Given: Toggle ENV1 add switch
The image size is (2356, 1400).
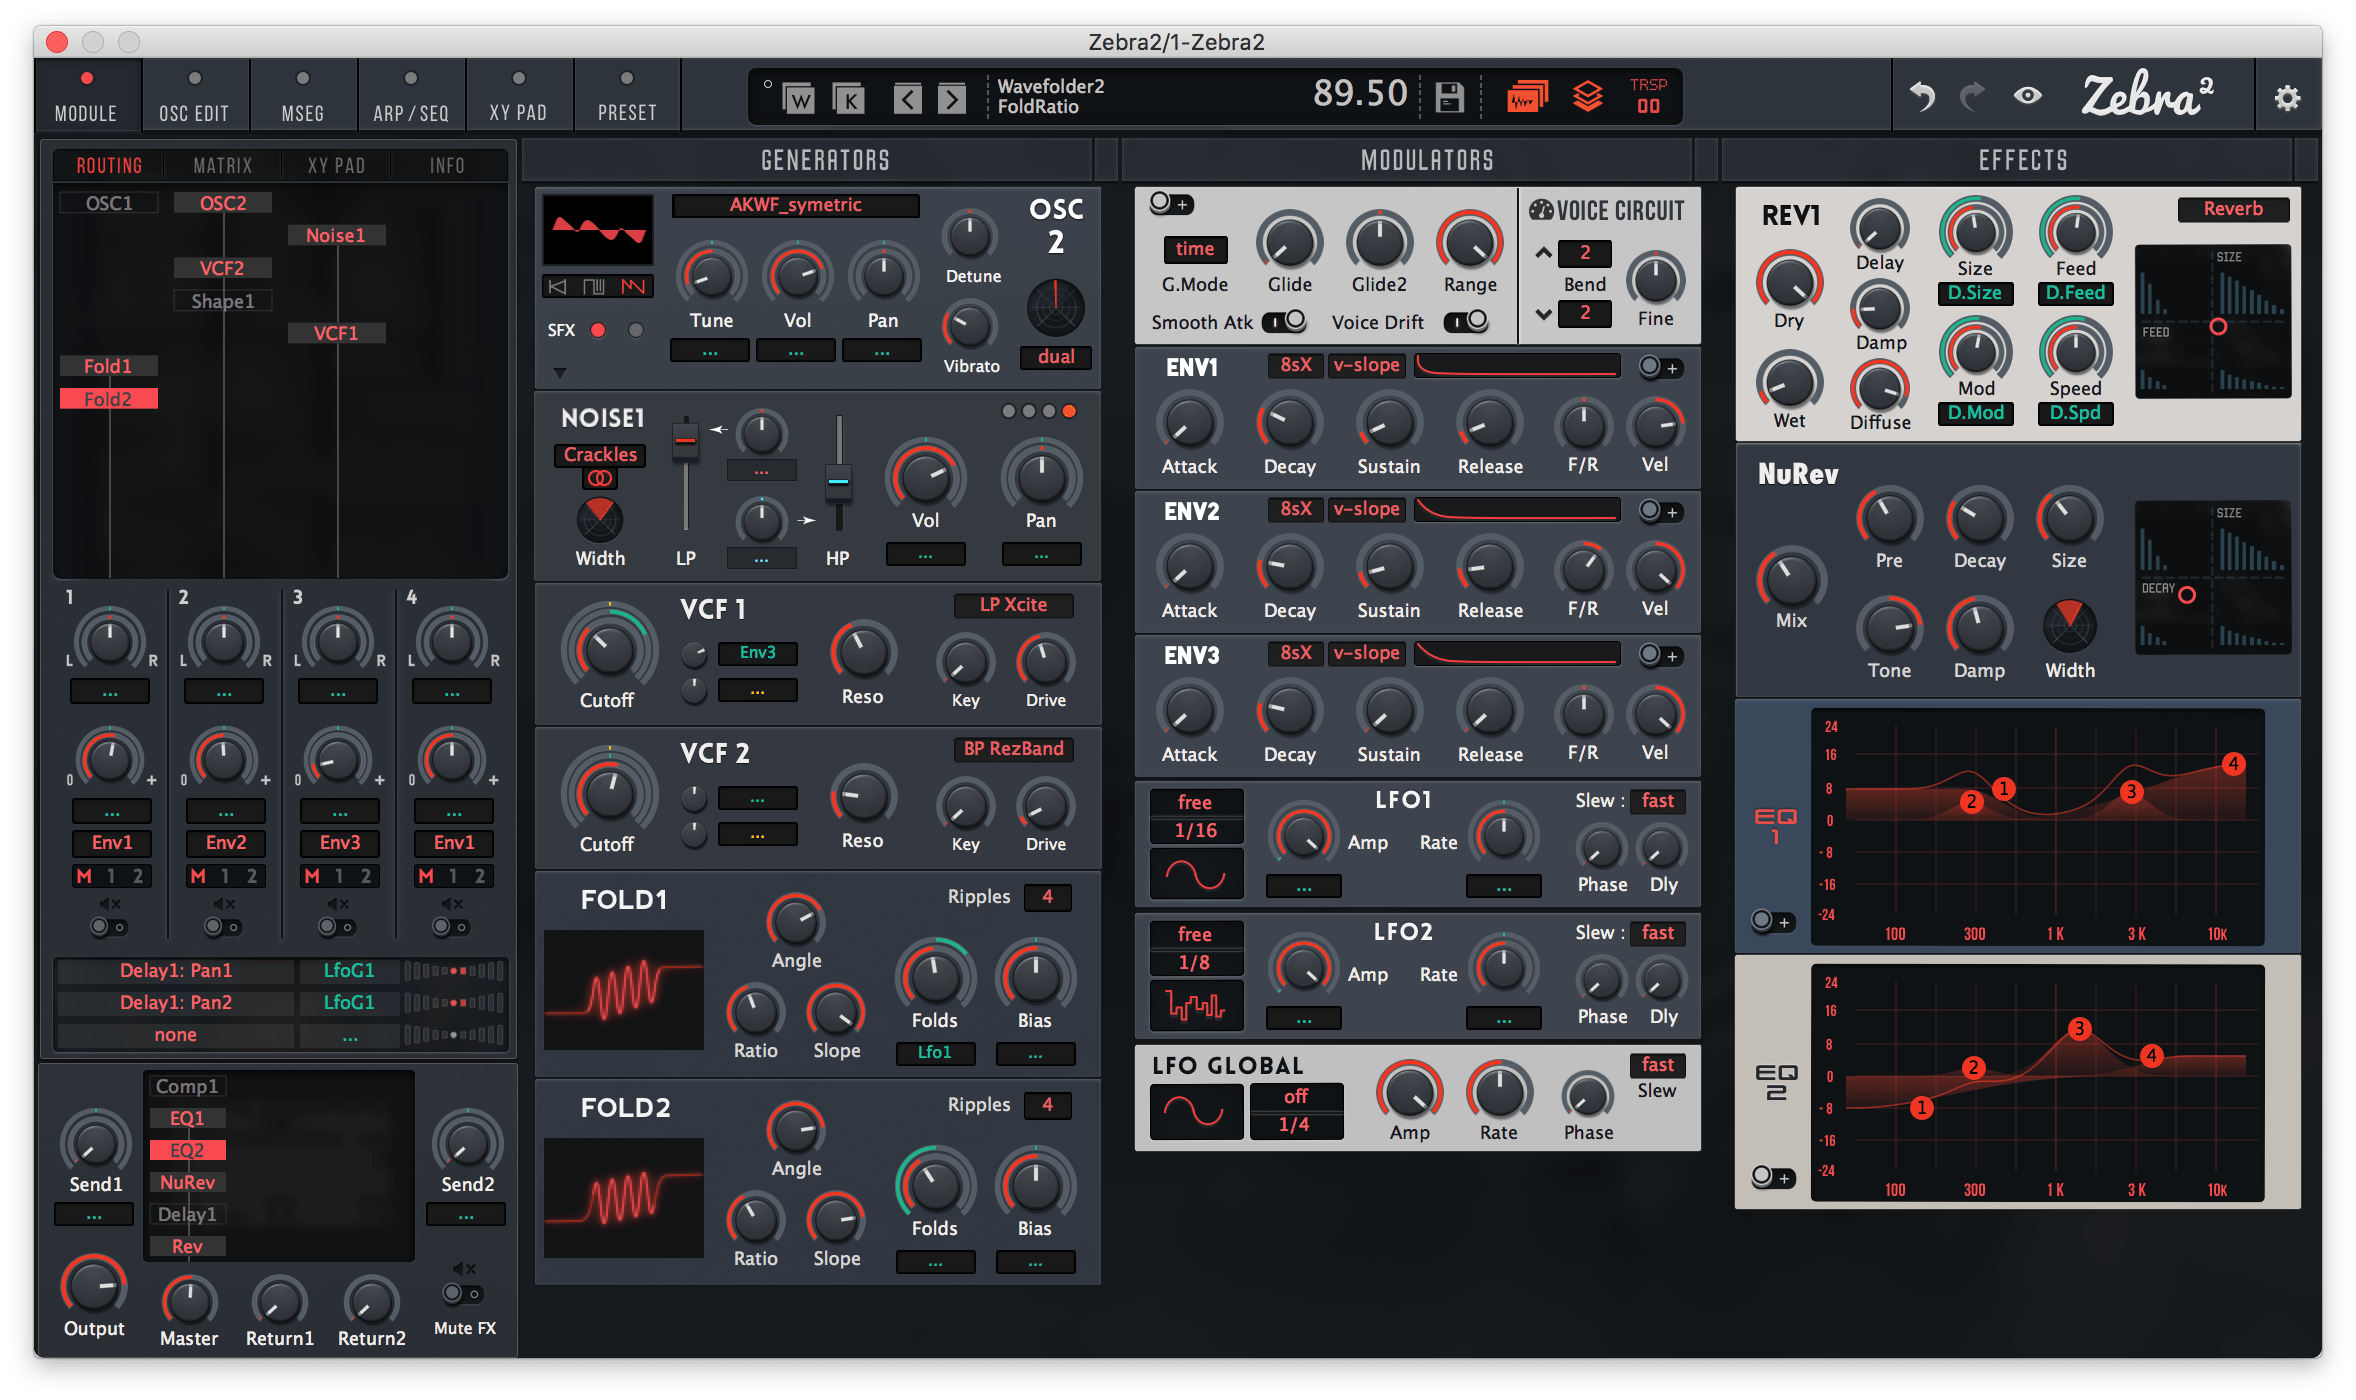Looking at the screenshot, I should [x=1660, y=367].
